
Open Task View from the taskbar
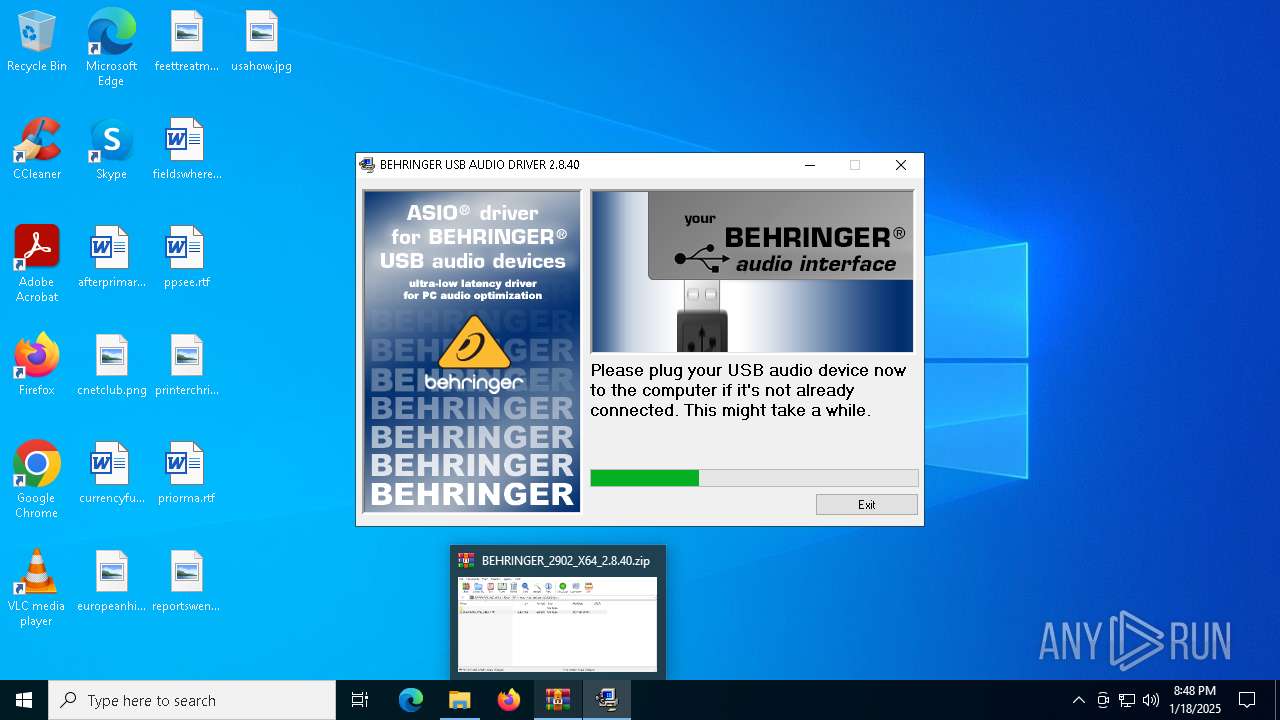[360, 700]
